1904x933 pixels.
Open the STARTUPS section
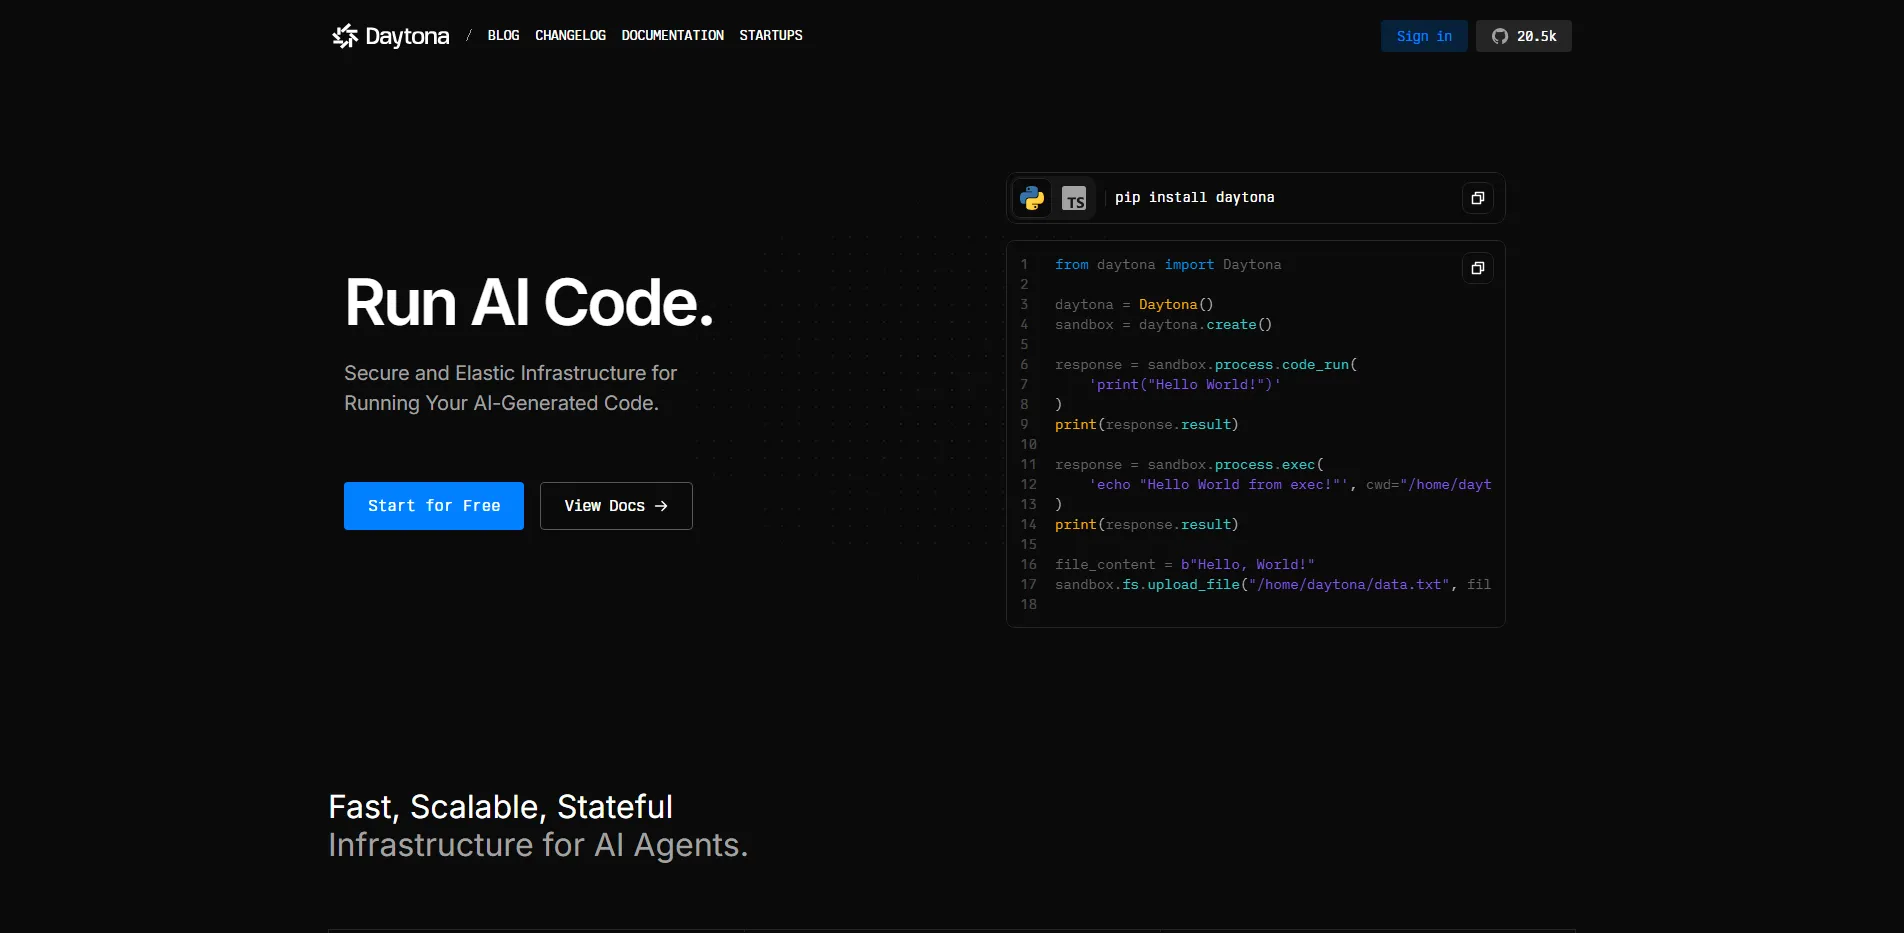(x=770, y=35)
